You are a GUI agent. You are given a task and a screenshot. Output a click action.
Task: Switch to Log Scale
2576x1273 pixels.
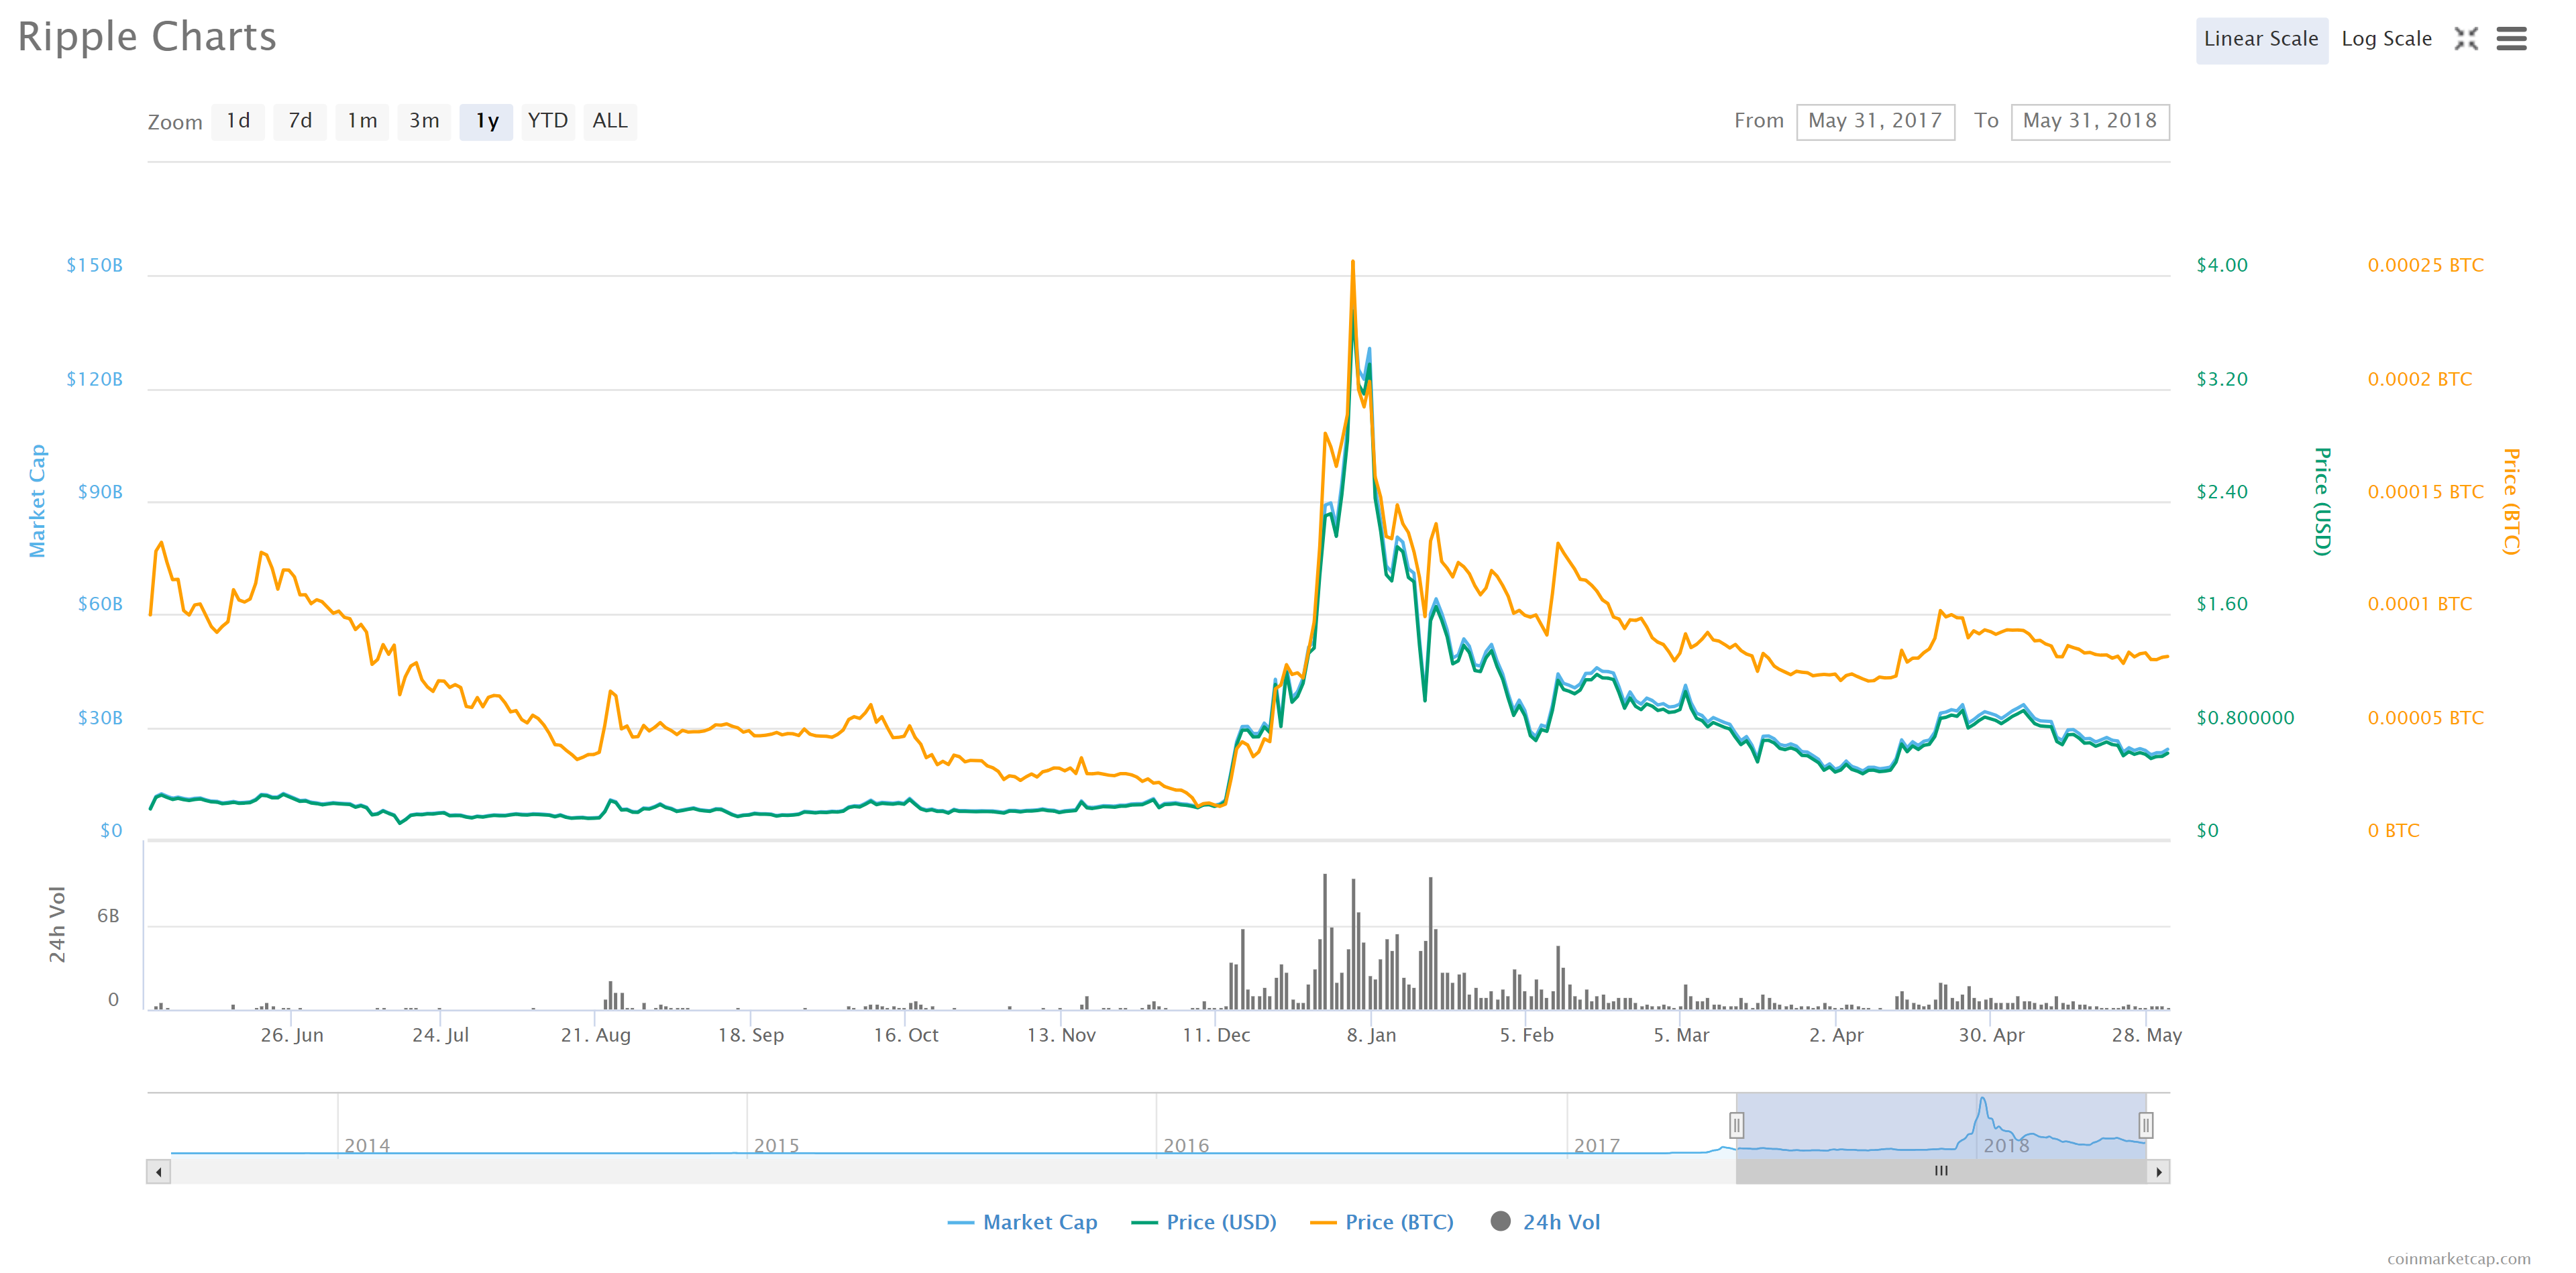point(2386,40)
